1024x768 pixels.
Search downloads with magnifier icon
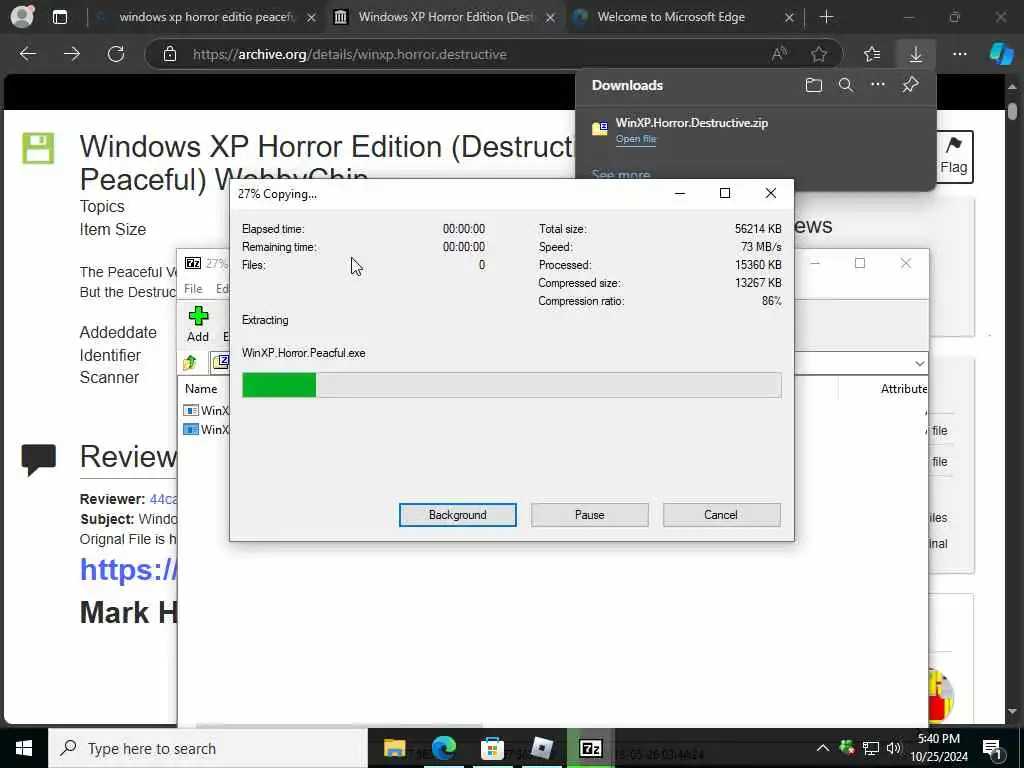(x=846, y=85)
